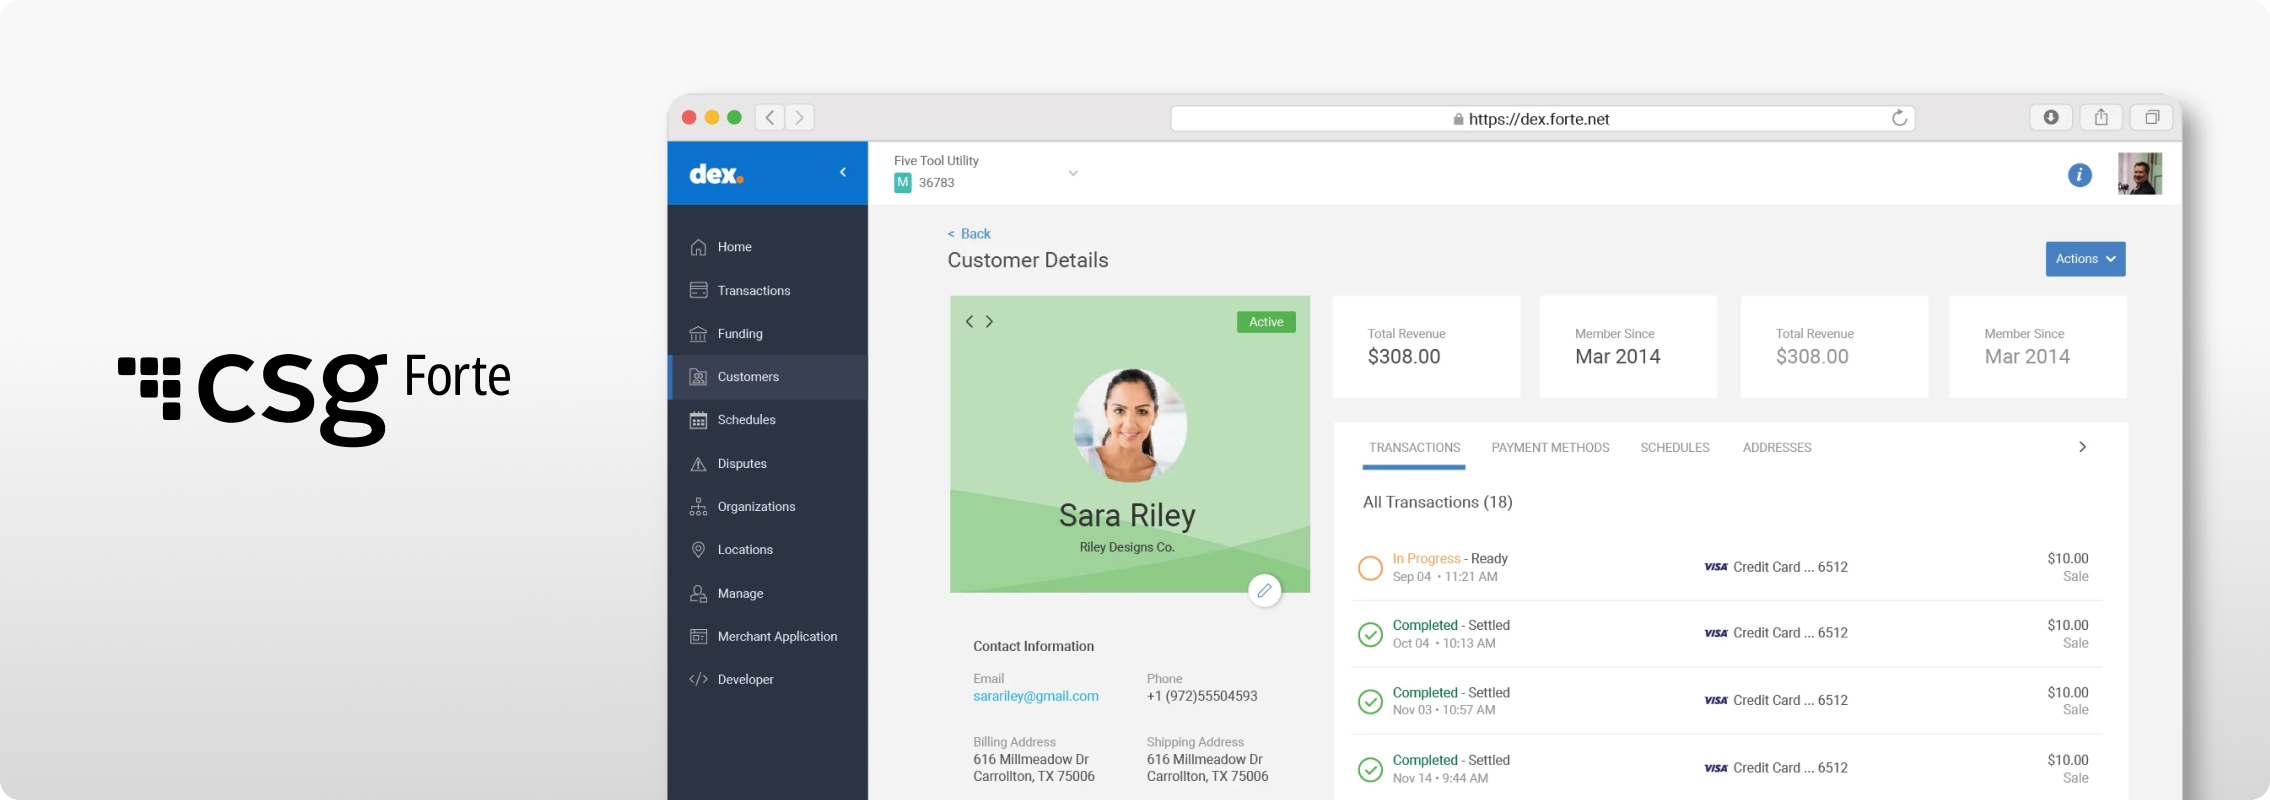
Task: Open Locations in the sidebar
Action: point(767,550)
